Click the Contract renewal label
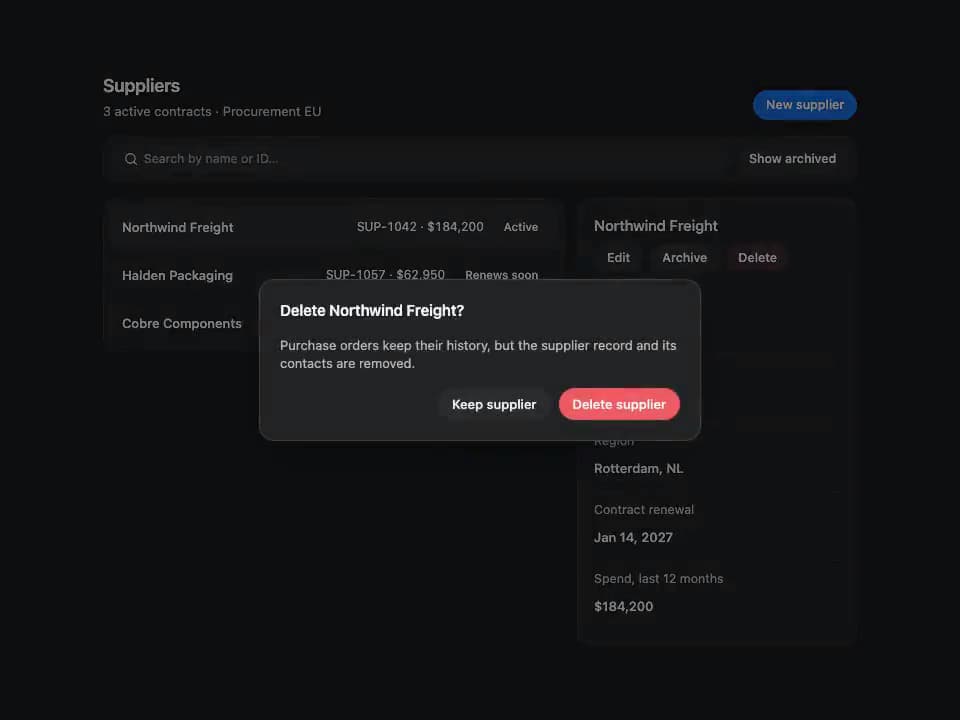The height and width of the screenshot is (720, 960). 643,509
